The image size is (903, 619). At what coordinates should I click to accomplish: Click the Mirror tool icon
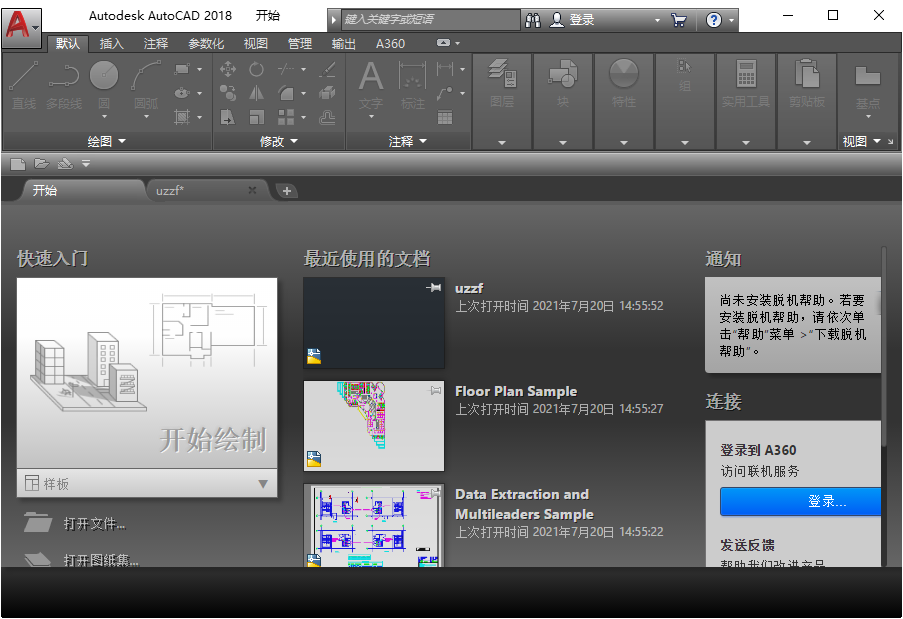(256, 93)
